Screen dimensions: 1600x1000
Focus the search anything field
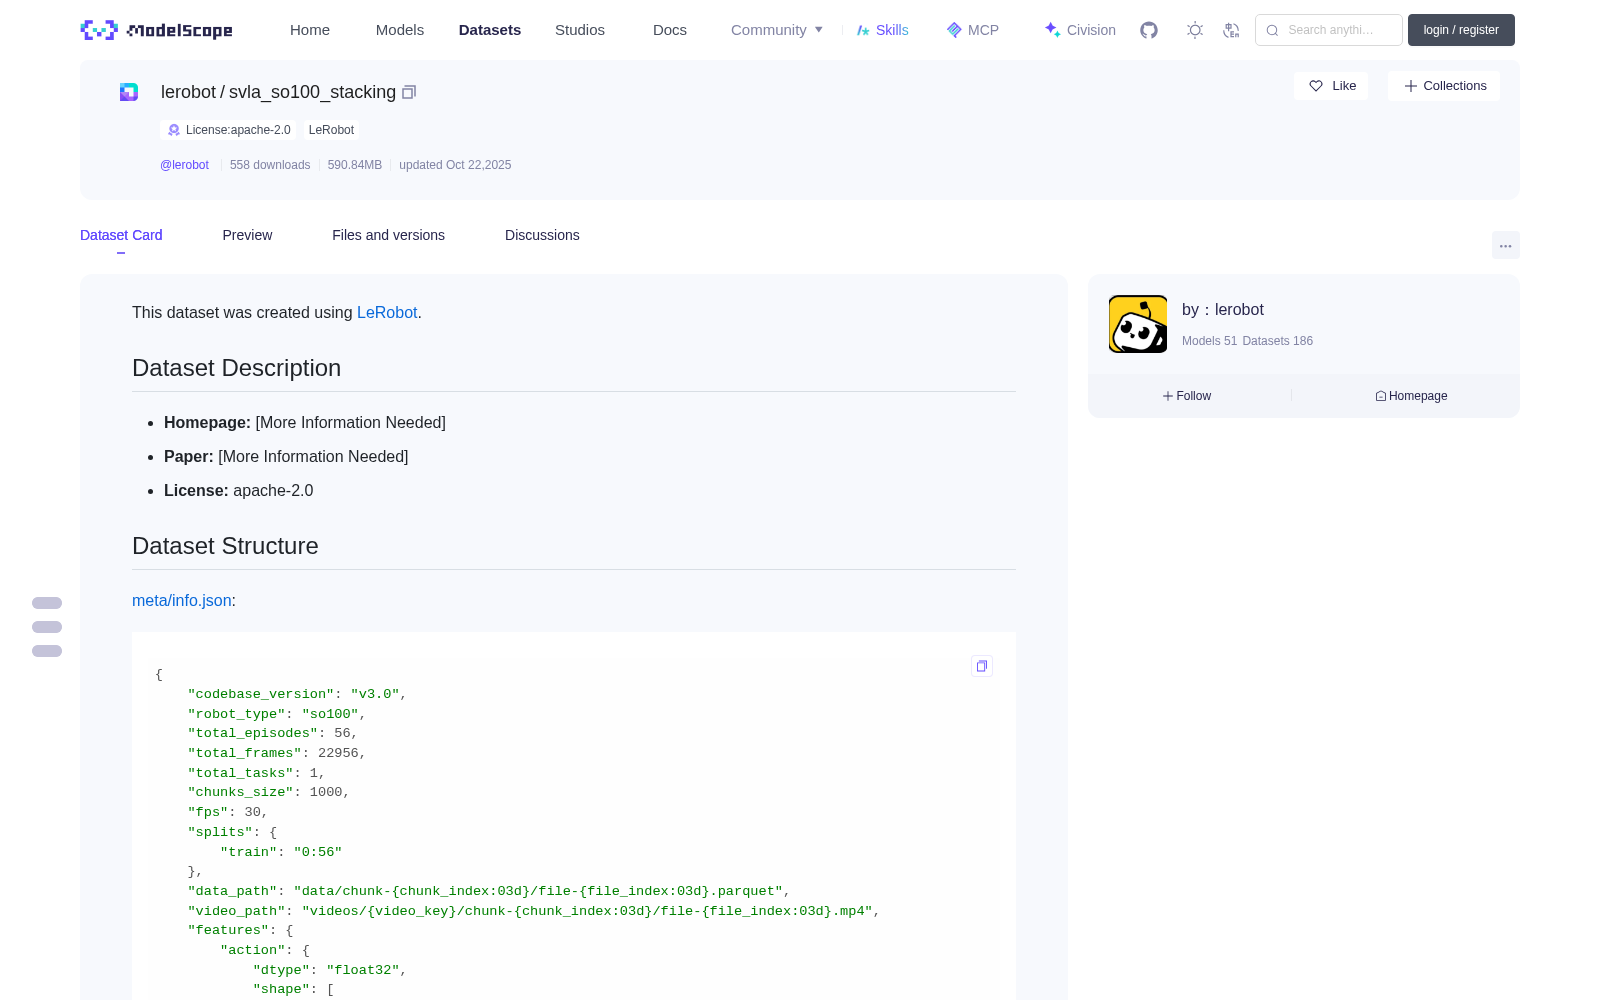(x=1329, y=30)
